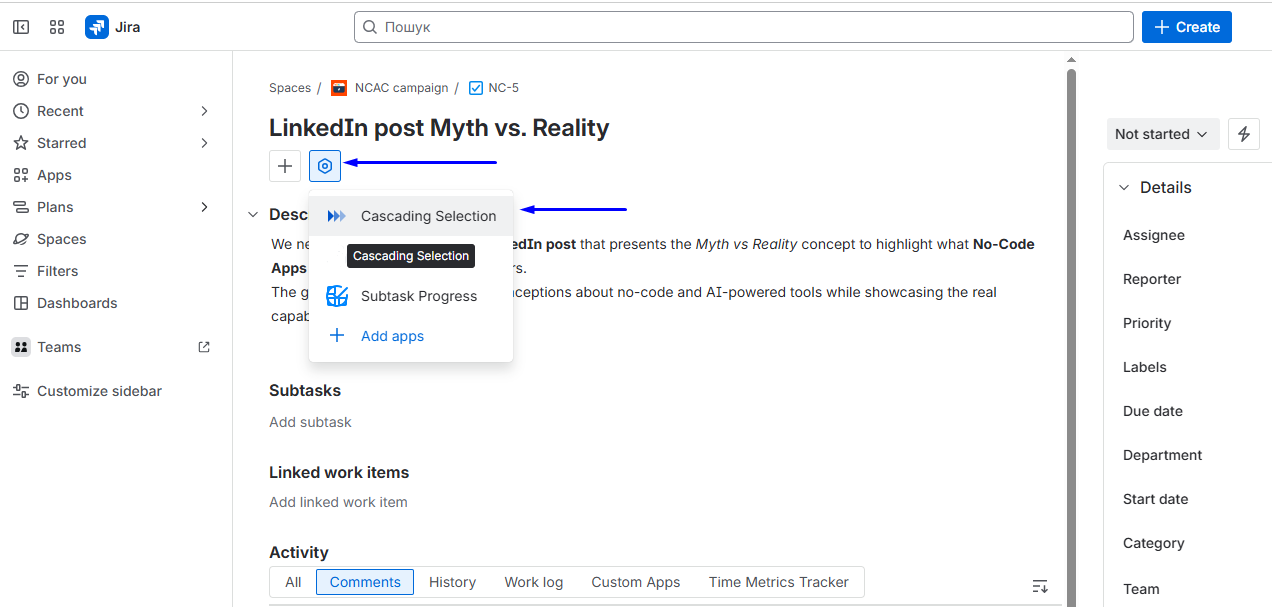Viewport: 1272px width, 607px height.
Task: Click the hexagon apps icon button
Action: click(325, 166)
